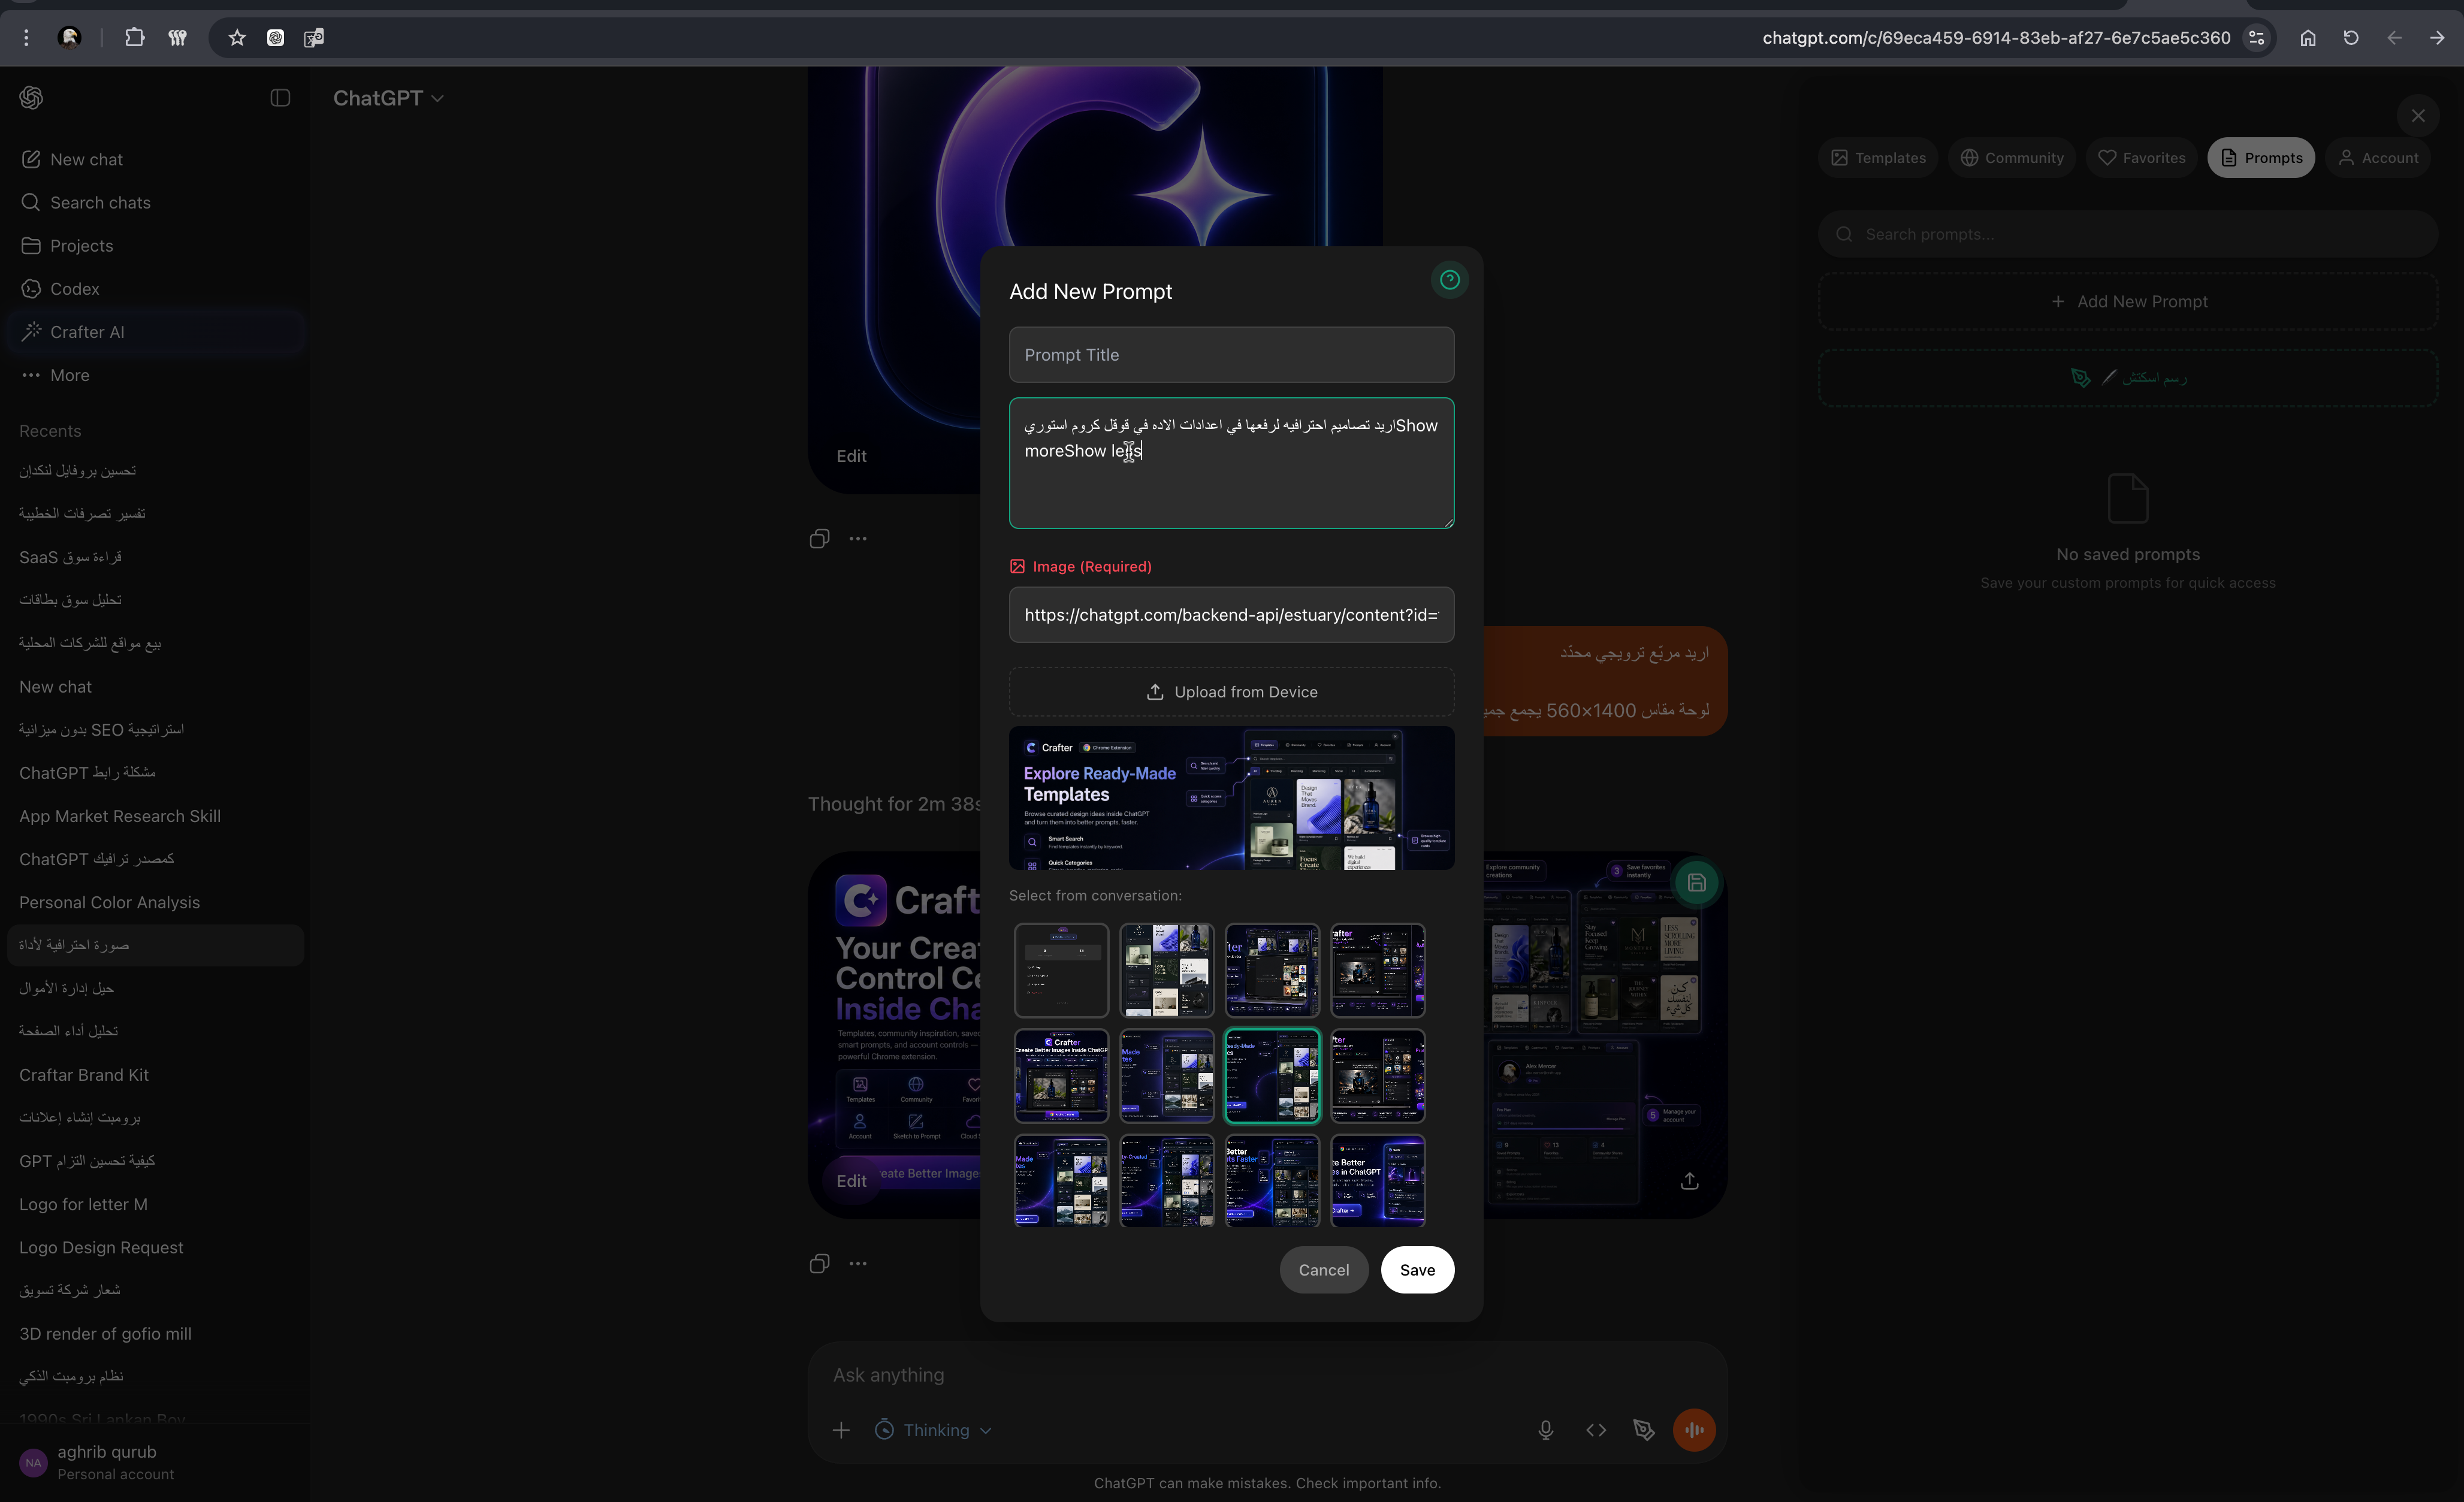Click the attachment plus icon in chat input
Viewport: 2464px width, 1502px height.
pyautogui.click(x=841, y=1430)
